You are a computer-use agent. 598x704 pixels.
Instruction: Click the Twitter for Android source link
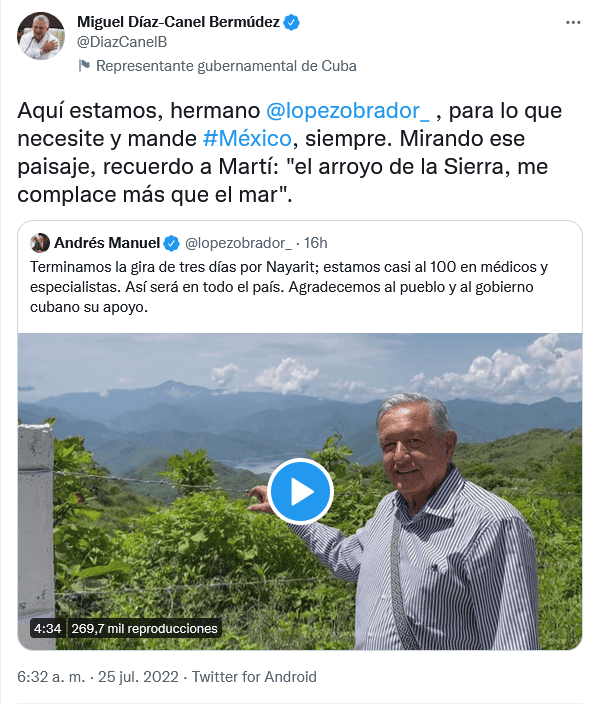[254, 677]
